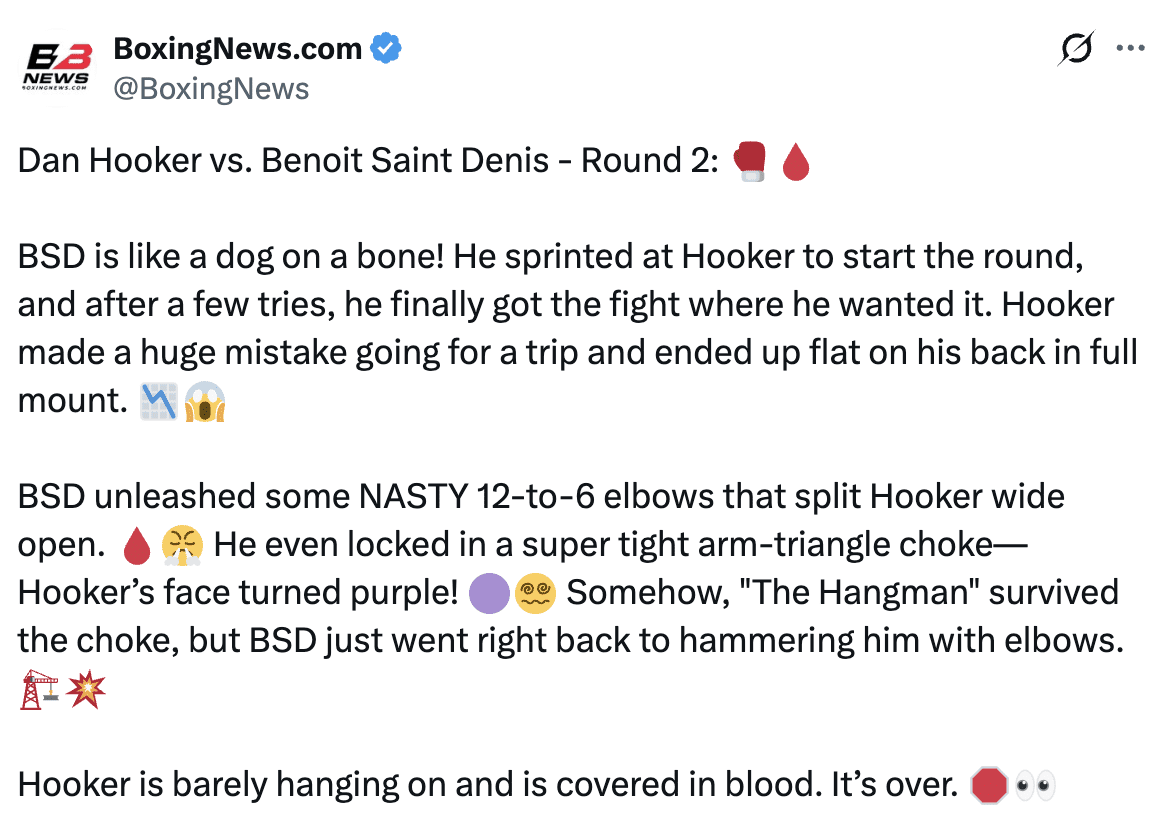1170x820 pixels.
Task: Open the BoxingNews.com display name link
Action: coord(237,48)
